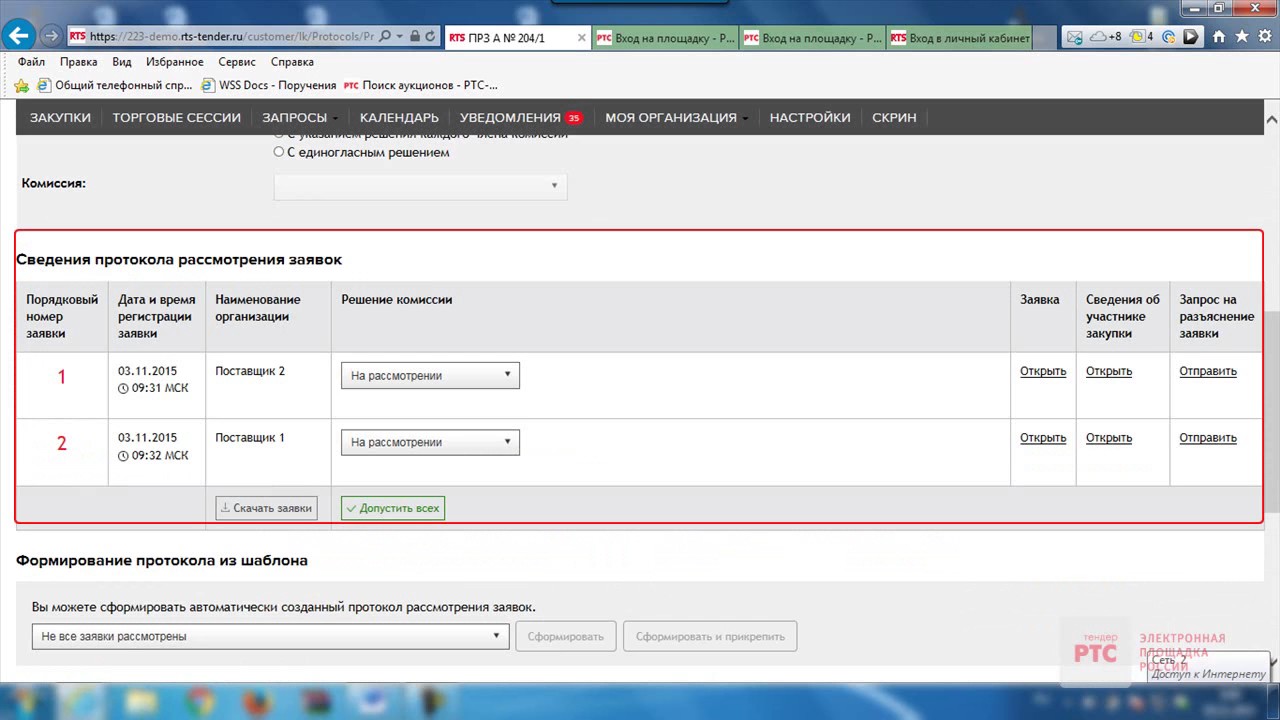The width and height of the screenshot is (1280, 720).
Task: Send clarification request to Поставщик 1
Action: (x=1208, y=438)
